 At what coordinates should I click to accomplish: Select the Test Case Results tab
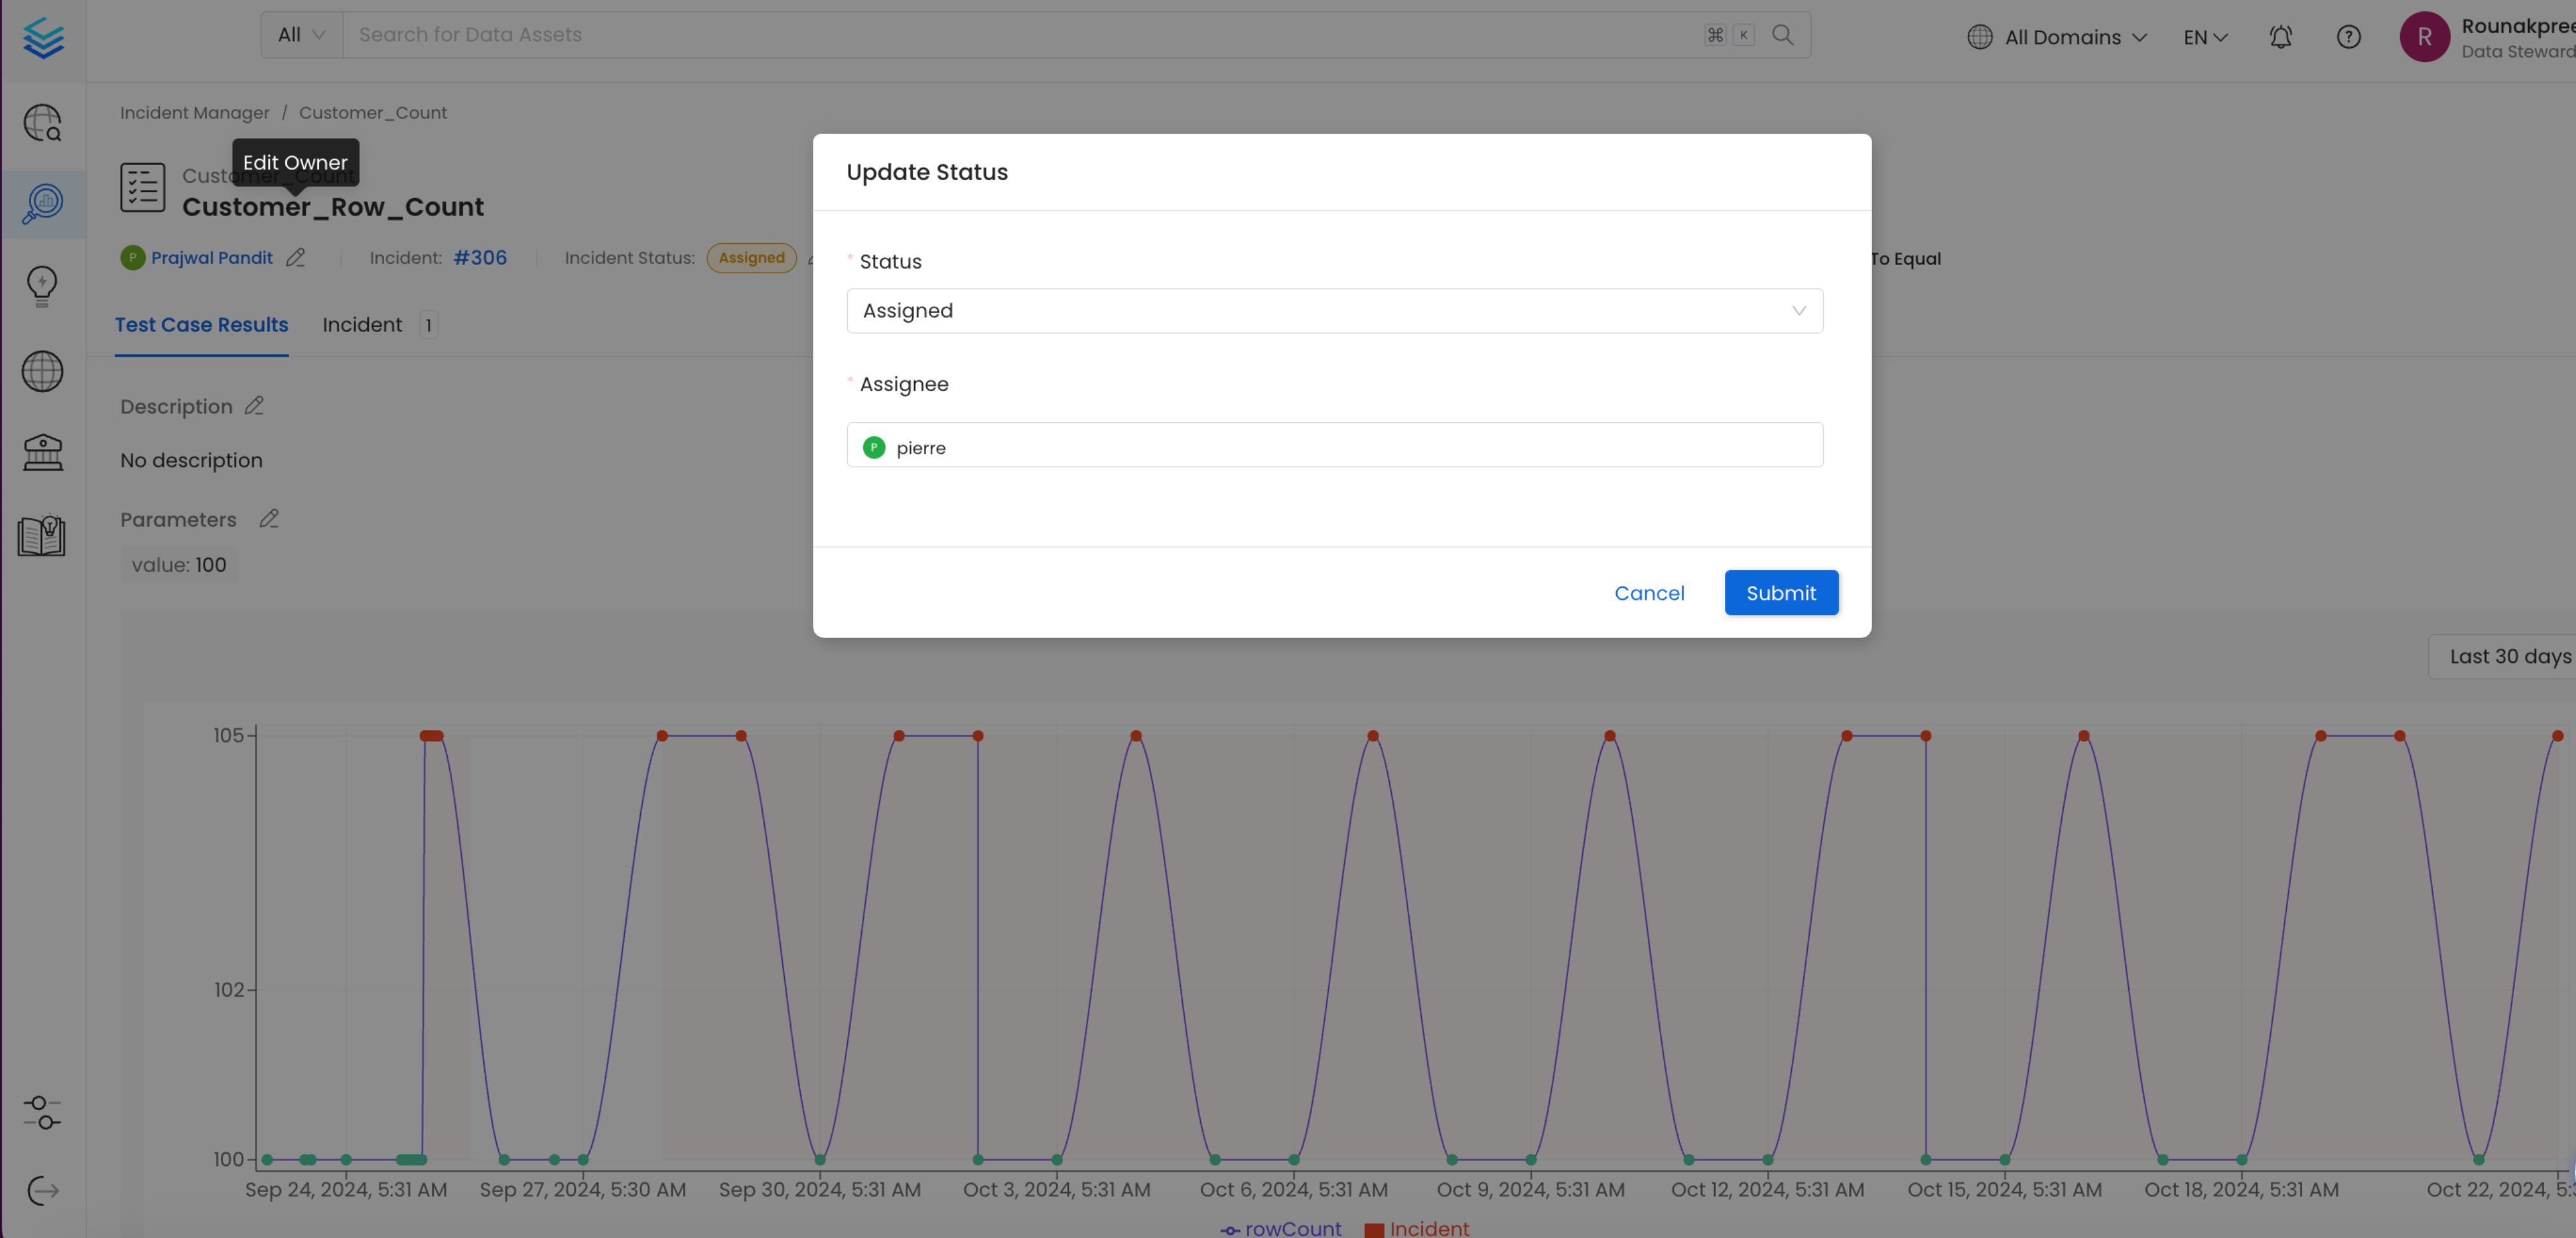(x=201, y=325)
